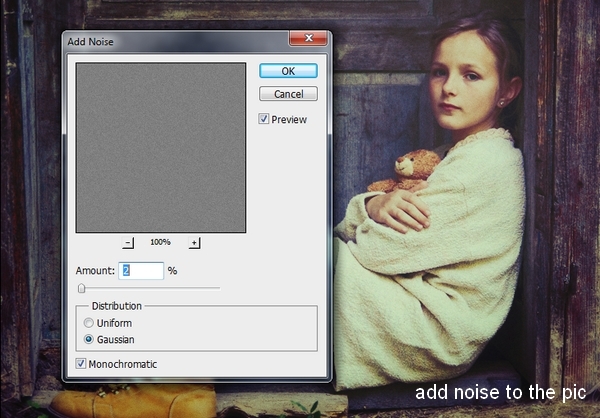This screenshot has height=418, width=600.
Task: Click into the Amount percentage field
Action: click(x=141, y=270)
